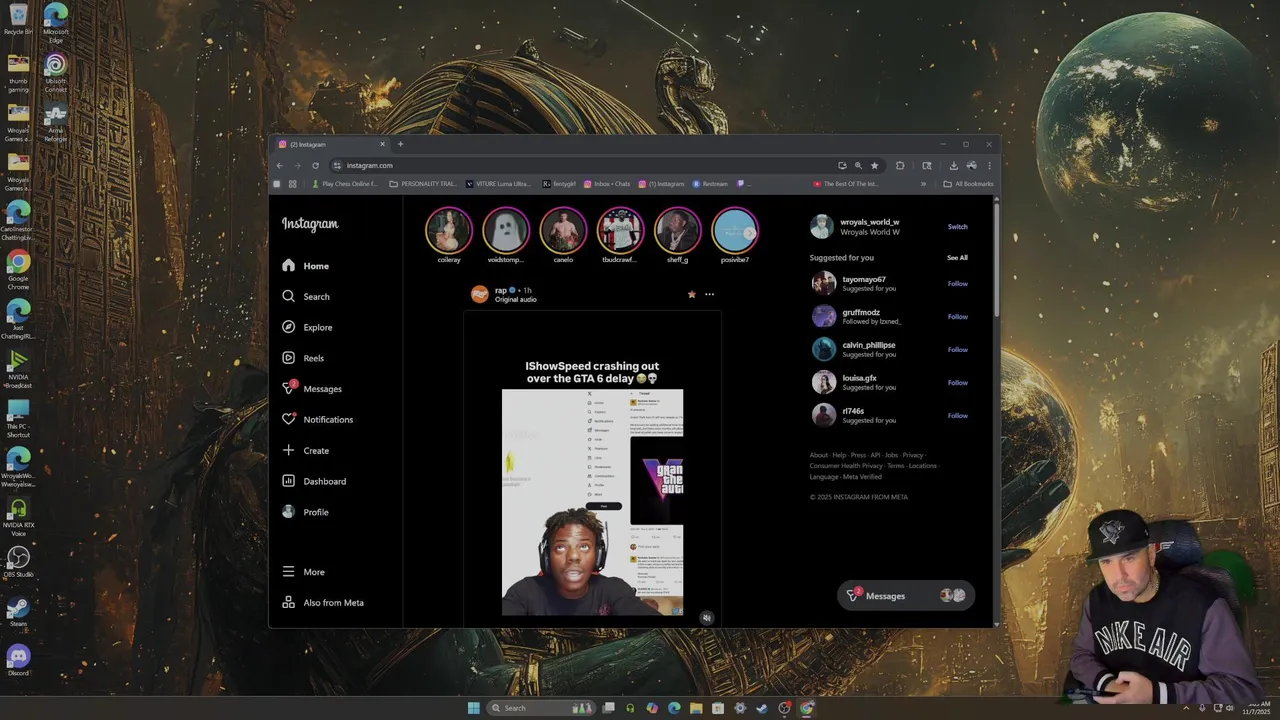Open Restream bookmark
The width and height of the screenshot is (1280, 720).
(x=710, y=184)
